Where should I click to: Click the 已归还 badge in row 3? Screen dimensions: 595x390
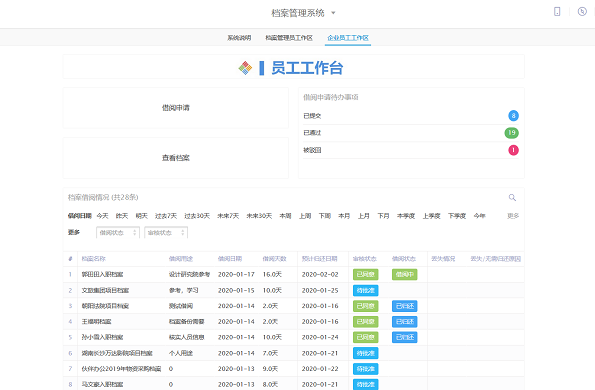(405, 306)
